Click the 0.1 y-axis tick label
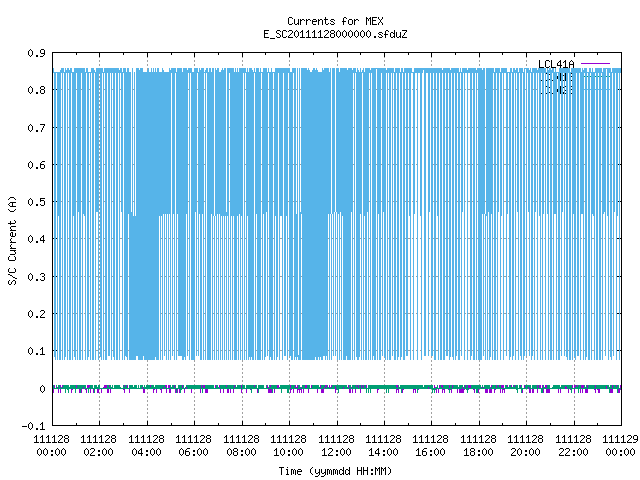This screenshot has height=480, width=640. click(36, 351)
